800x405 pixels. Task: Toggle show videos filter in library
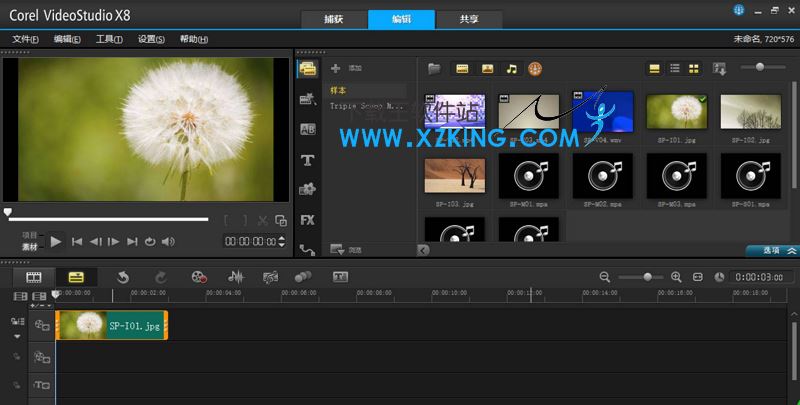coord(462,69)
